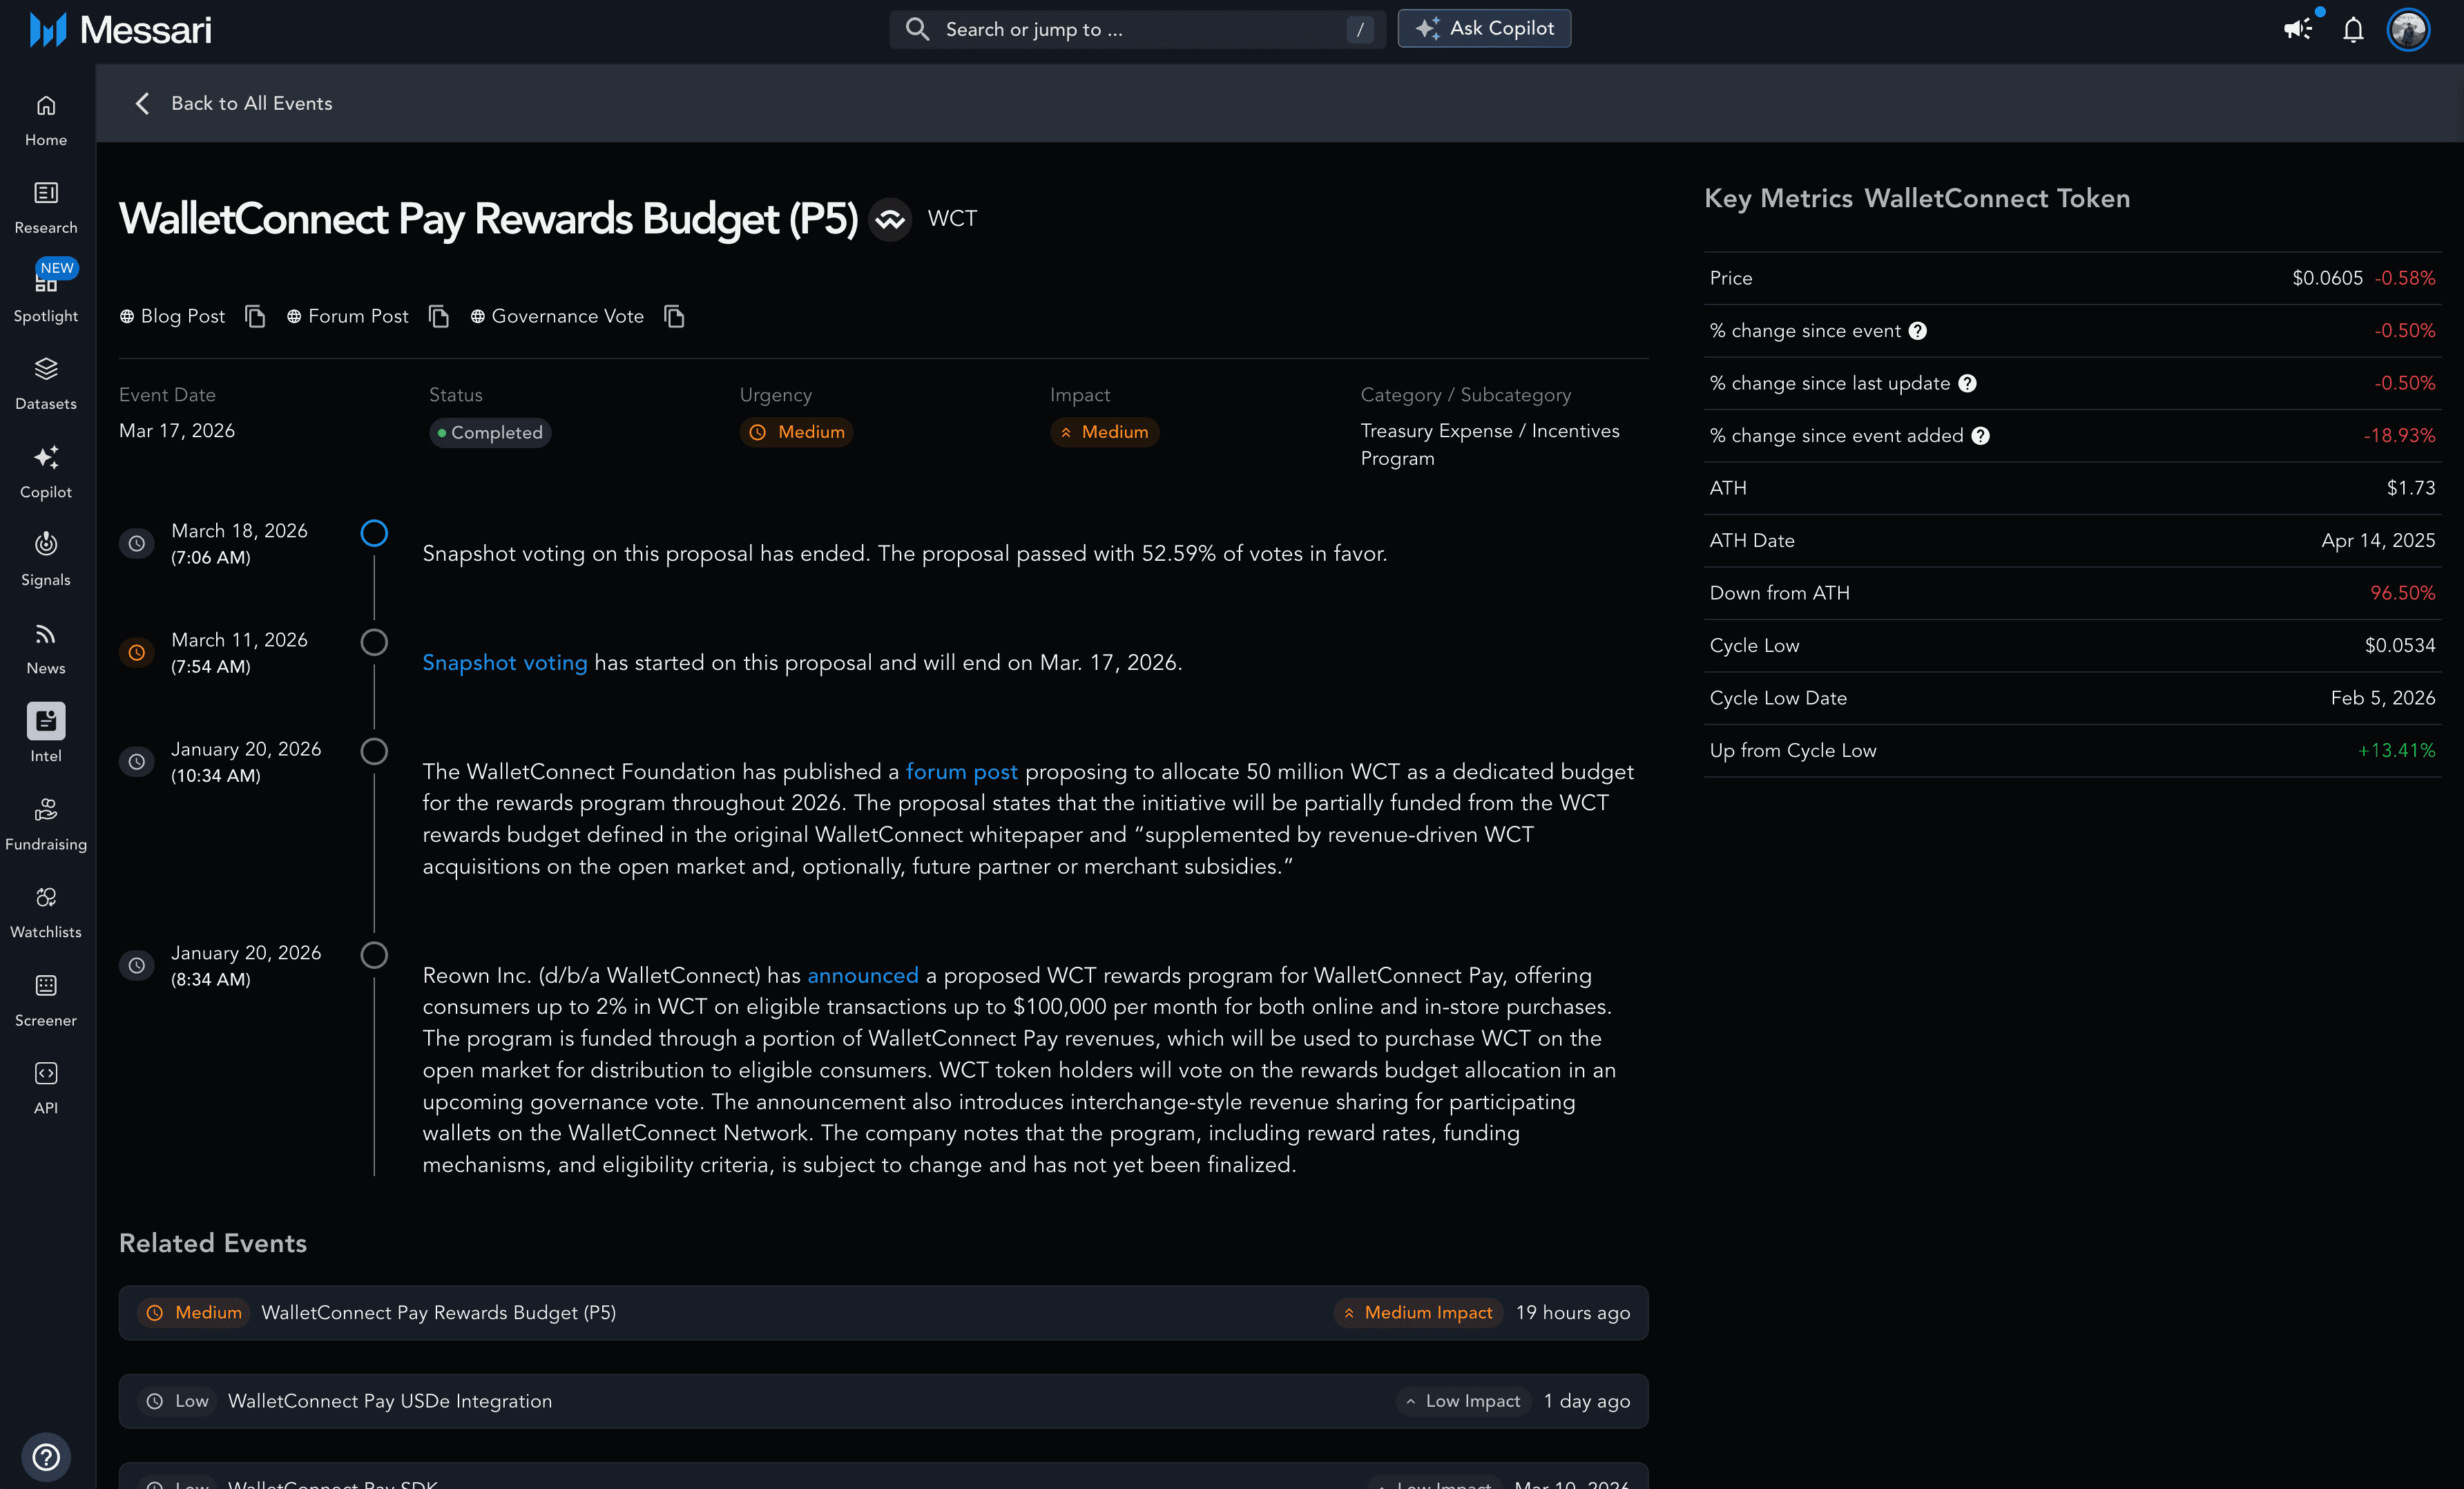The width and height of the screenshot is (2464, 1489).
Task: Open the user profile avatar menu
Action: pos(2408,30)
